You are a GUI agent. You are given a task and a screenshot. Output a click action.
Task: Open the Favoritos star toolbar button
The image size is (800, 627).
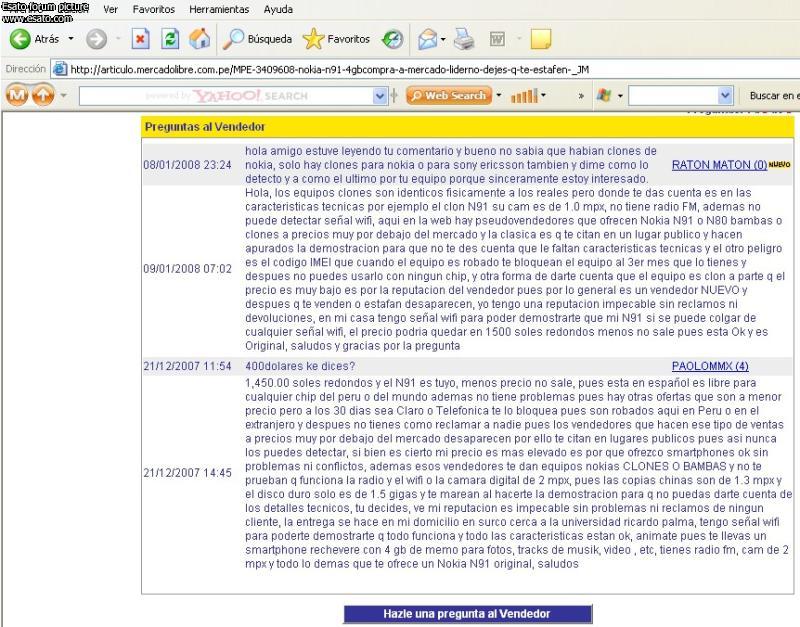pyautogui.click(x=336, y=39)
